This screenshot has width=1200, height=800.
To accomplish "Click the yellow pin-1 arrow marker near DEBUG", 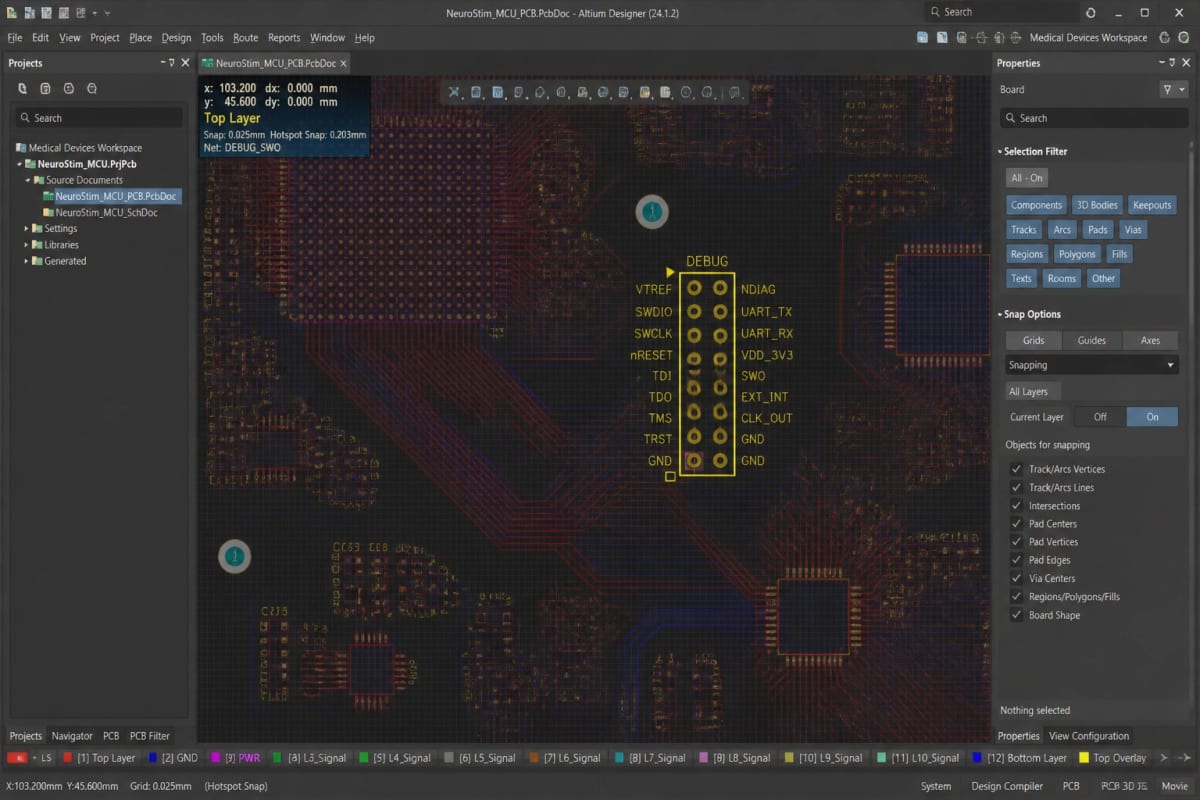I will [670, 272].
